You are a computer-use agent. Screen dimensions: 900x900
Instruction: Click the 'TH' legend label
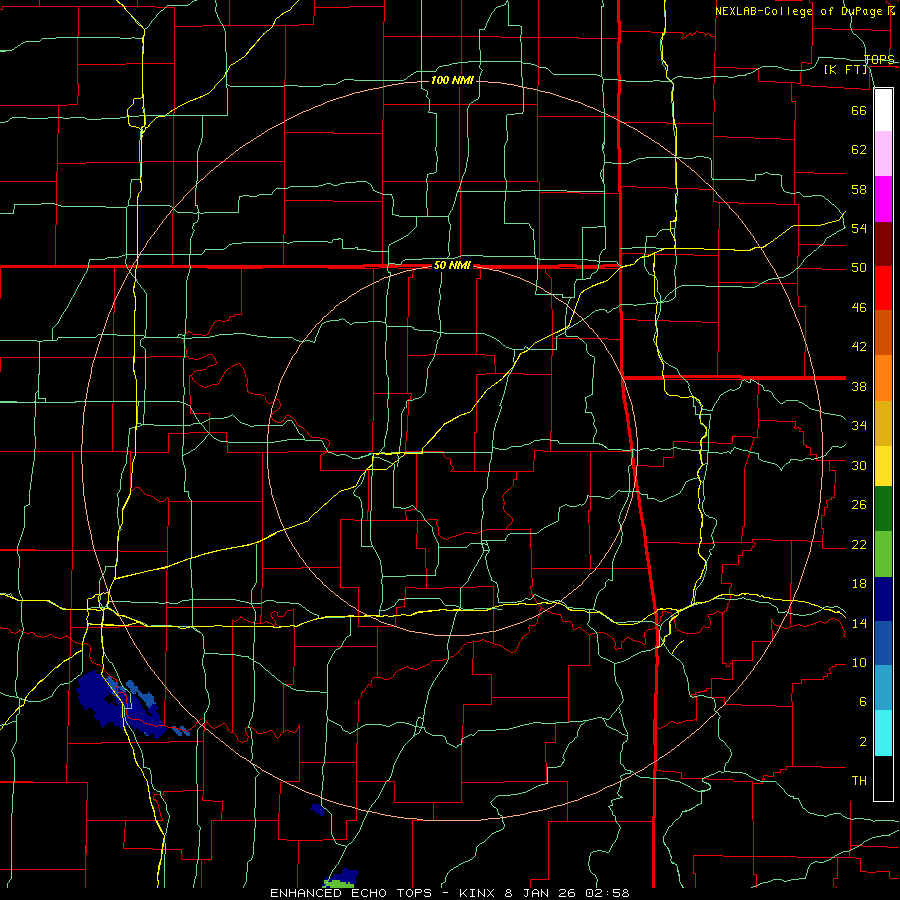859,781
